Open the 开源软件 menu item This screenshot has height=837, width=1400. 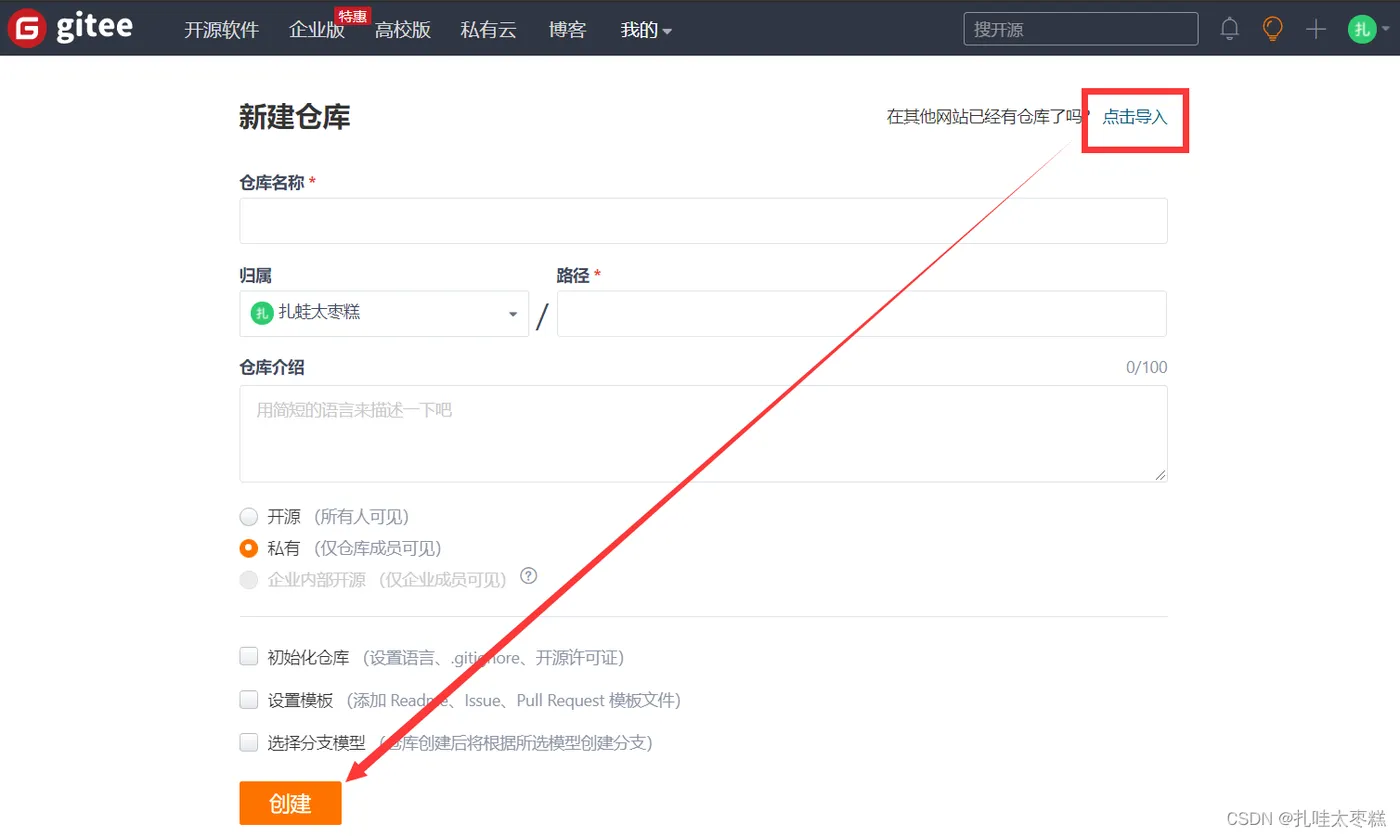pos(222,30)
